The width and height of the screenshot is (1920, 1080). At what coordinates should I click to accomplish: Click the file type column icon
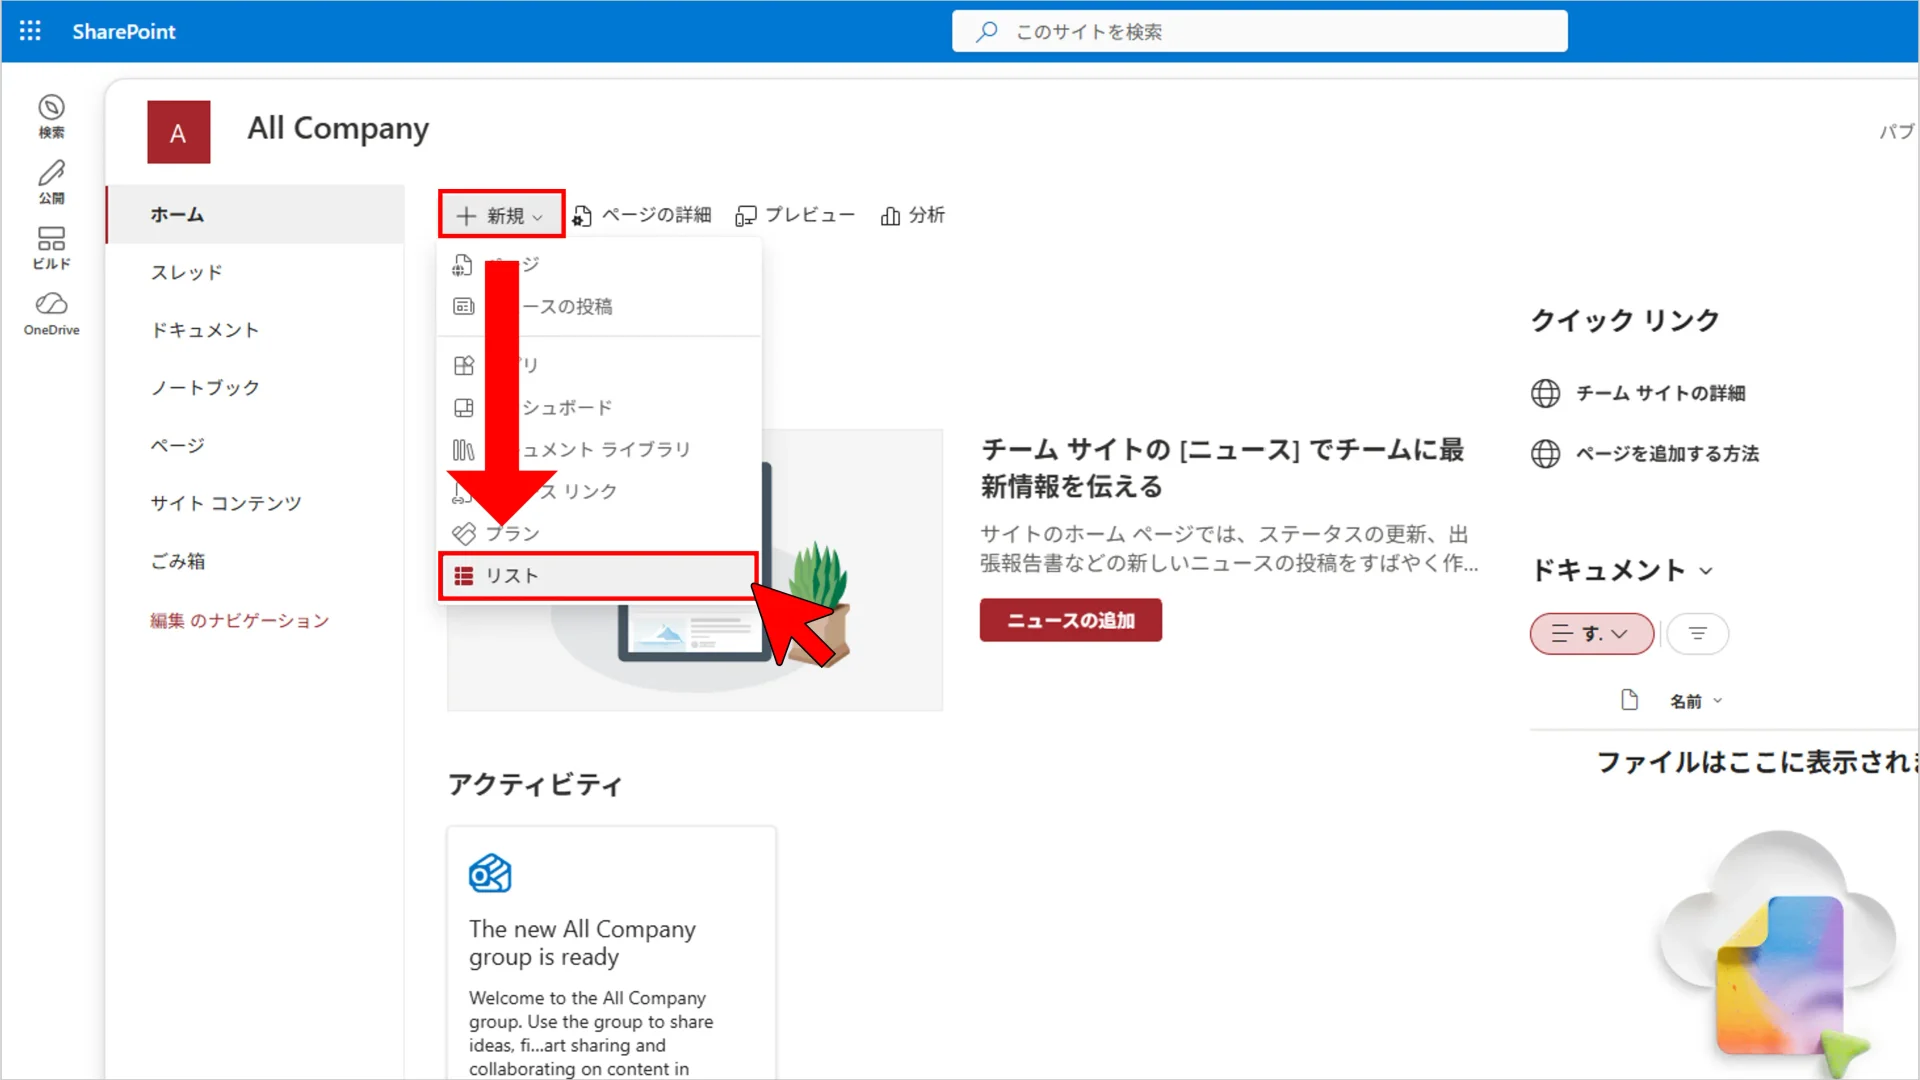pos(1629,700)
